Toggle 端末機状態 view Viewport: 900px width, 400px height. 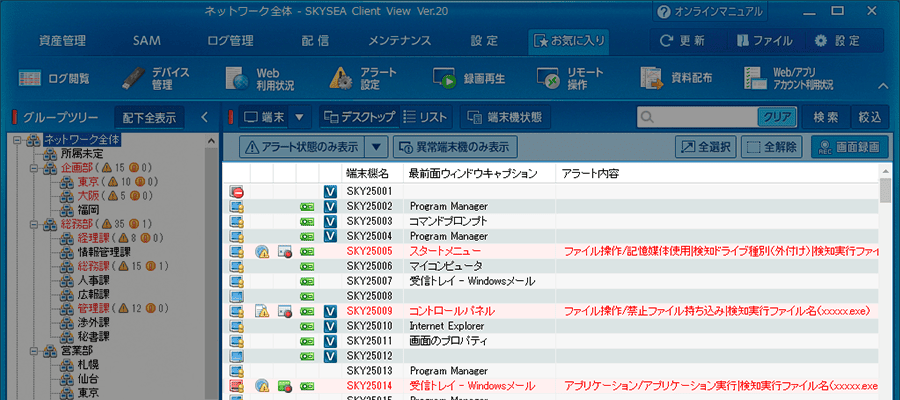pyautogui.click(x=505, y=117)
